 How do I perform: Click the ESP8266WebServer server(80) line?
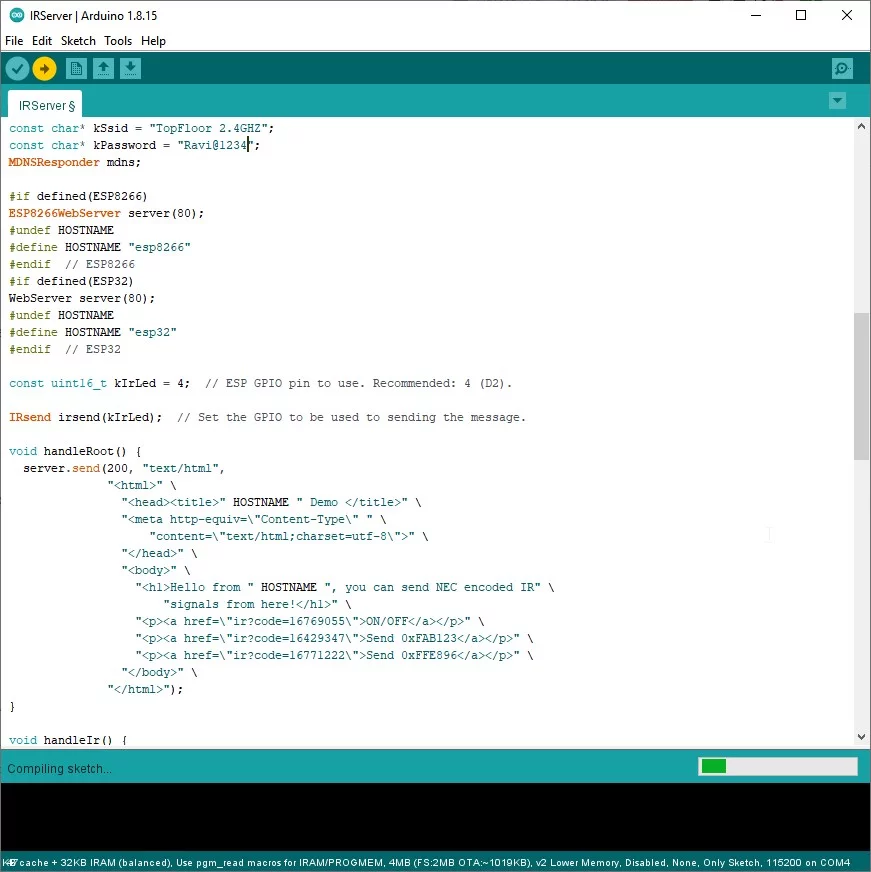106,213
